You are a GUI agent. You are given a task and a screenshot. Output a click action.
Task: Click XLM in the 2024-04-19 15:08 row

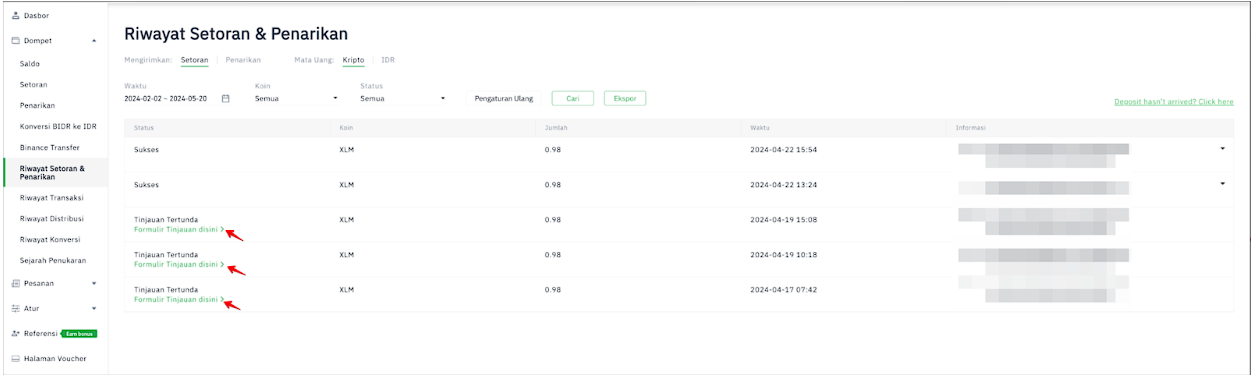(x=347, y=219)
